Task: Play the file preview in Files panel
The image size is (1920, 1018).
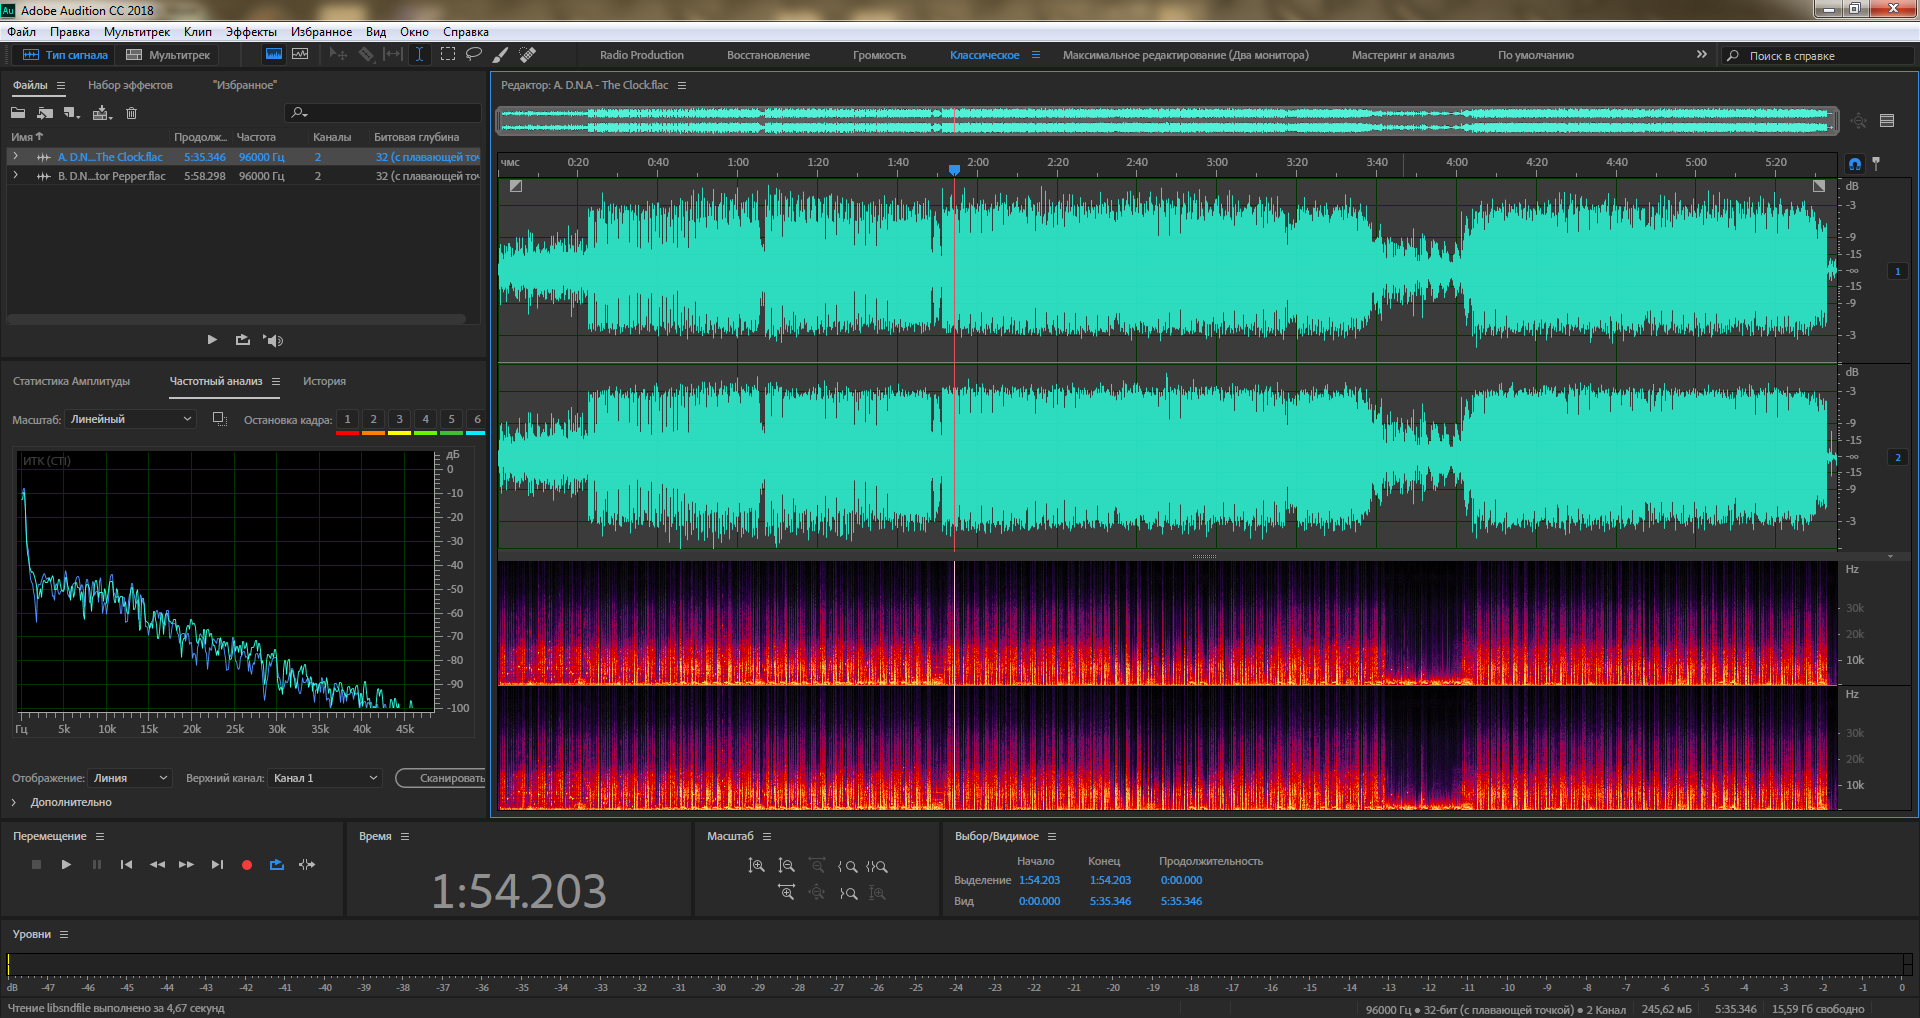Action: (x=212, y=340)
